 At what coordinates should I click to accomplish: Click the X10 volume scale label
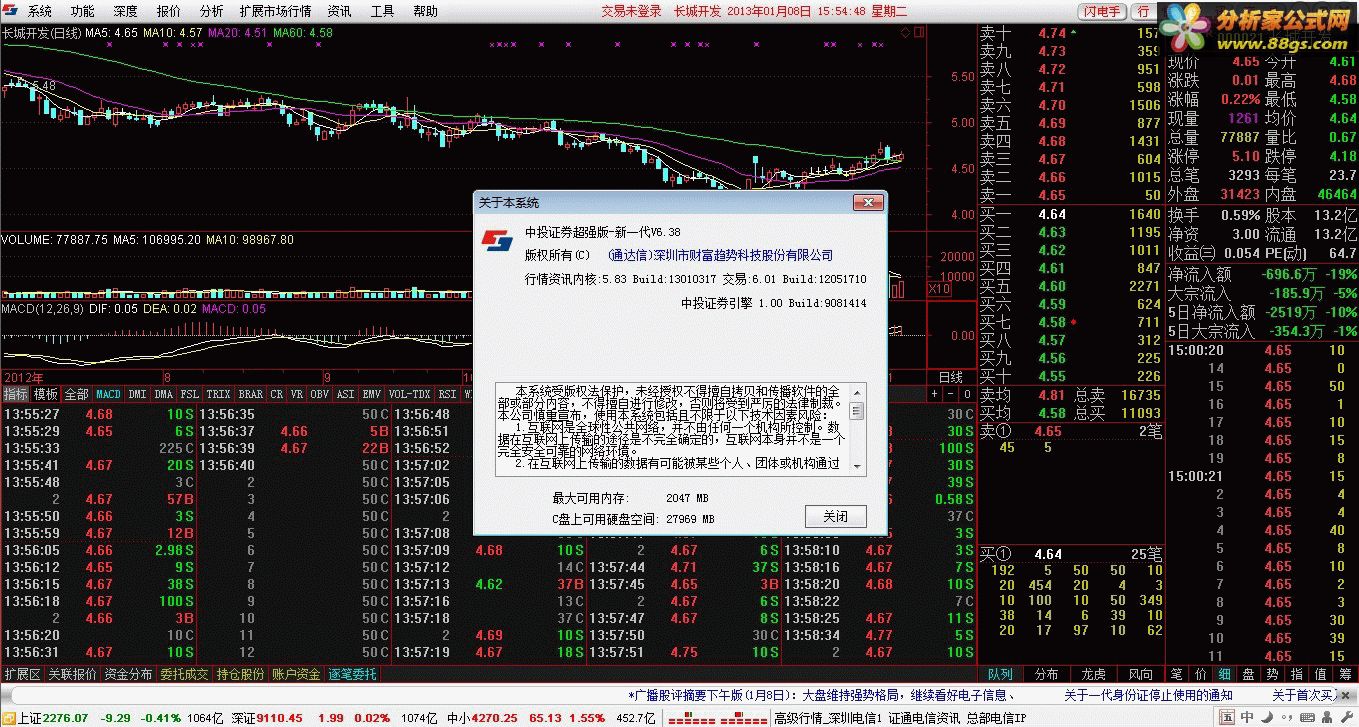(x=939, y=289)
